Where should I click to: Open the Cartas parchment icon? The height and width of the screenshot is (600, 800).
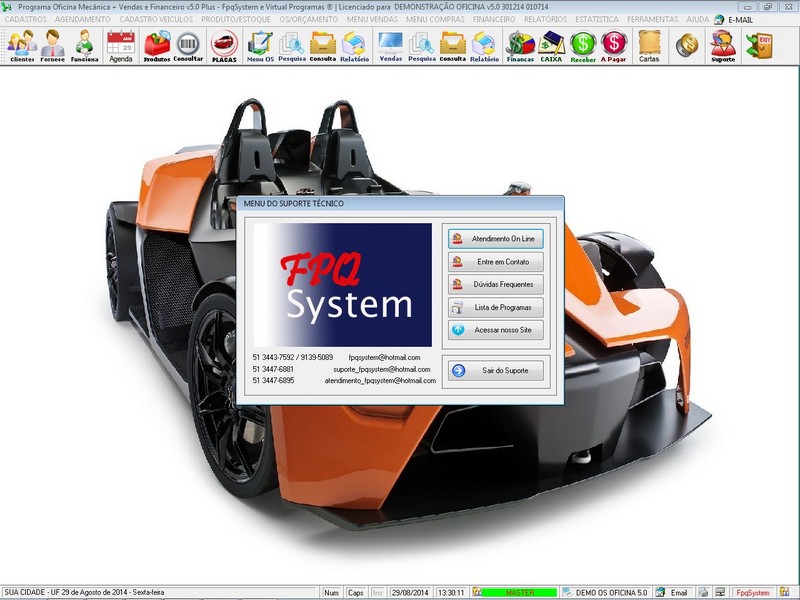(x=649, y=46)
